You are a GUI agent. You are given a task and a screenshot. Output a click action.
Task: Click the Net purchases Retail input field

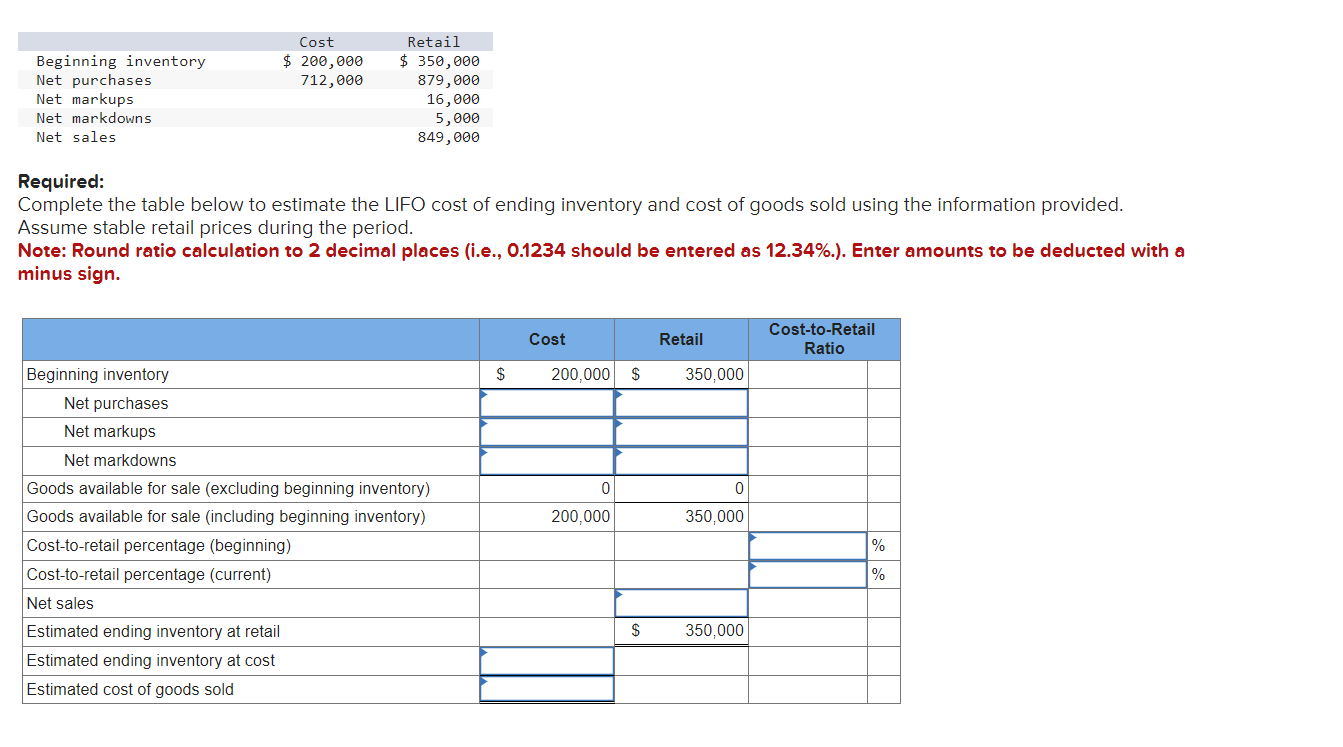[680, 402]
